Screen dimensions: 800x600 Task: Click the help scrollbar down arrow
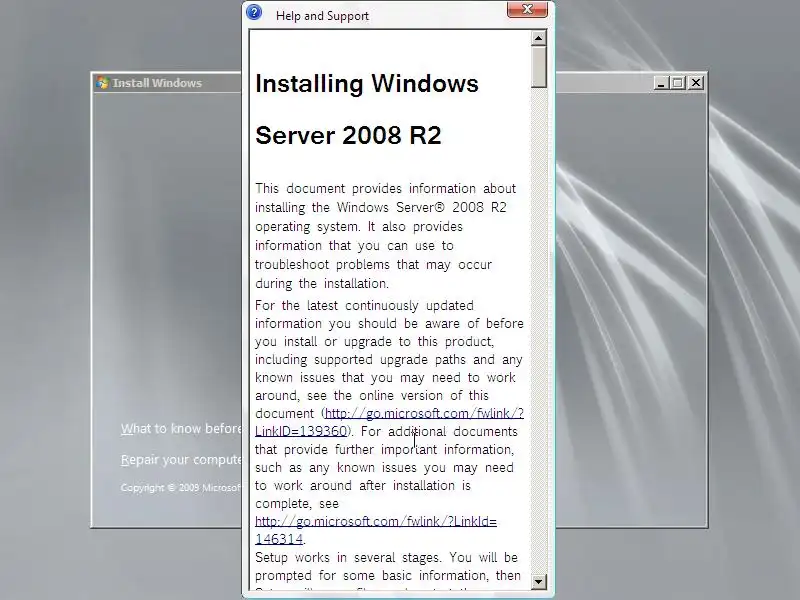pos(538,582)
